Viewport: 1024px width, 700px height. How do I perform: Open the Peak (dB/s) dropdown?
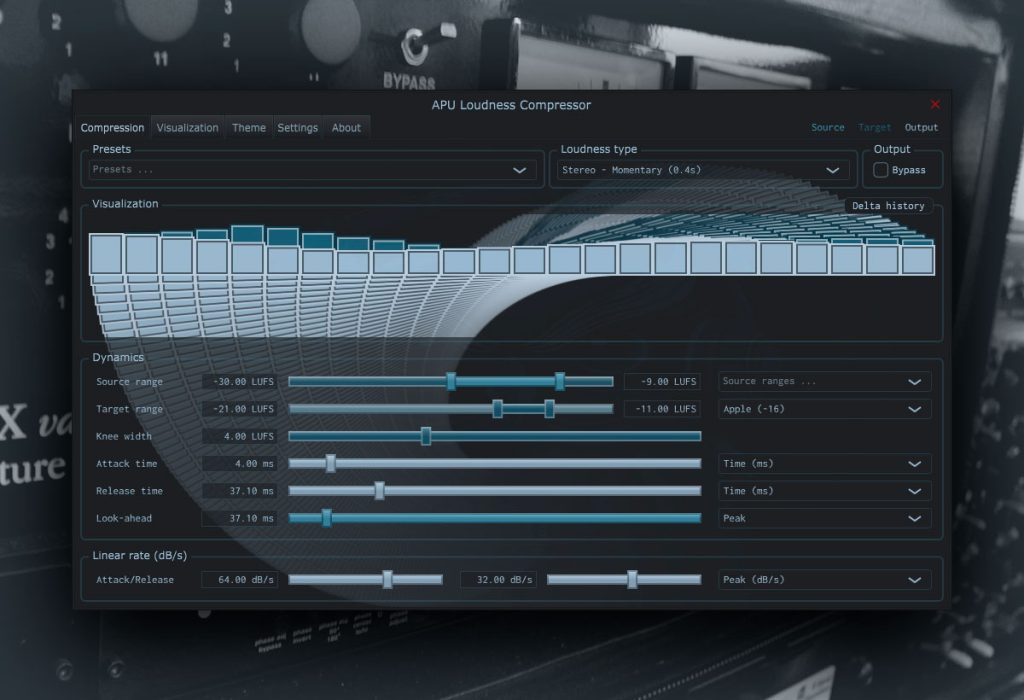(824, 580)
